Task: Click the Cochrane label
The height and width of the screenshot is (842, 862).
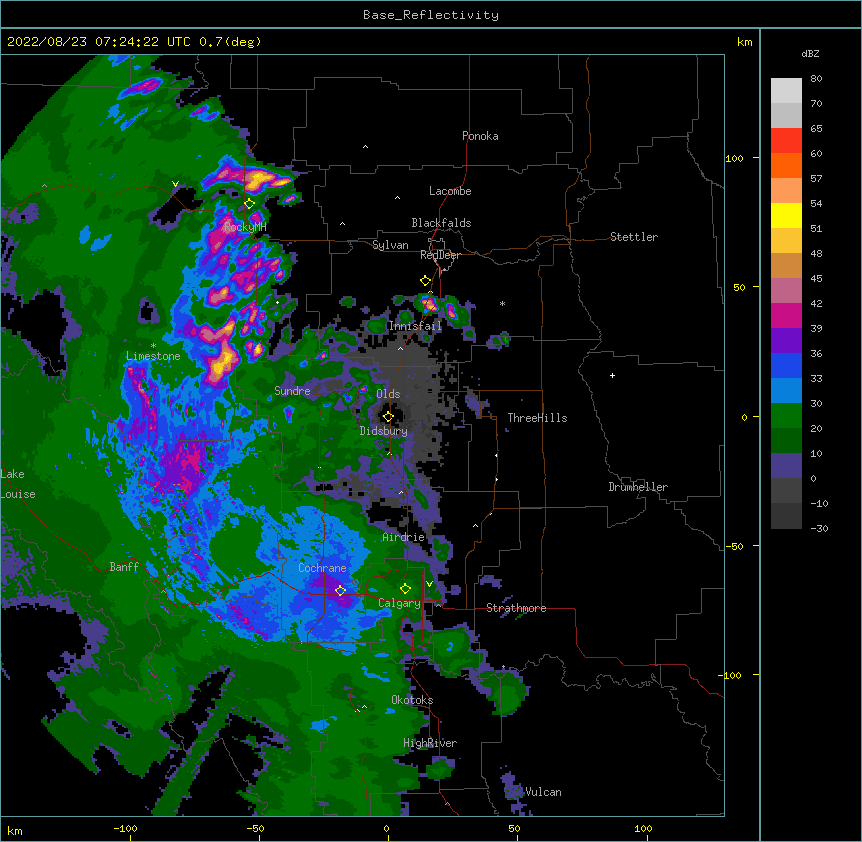Action: [322, 568]
